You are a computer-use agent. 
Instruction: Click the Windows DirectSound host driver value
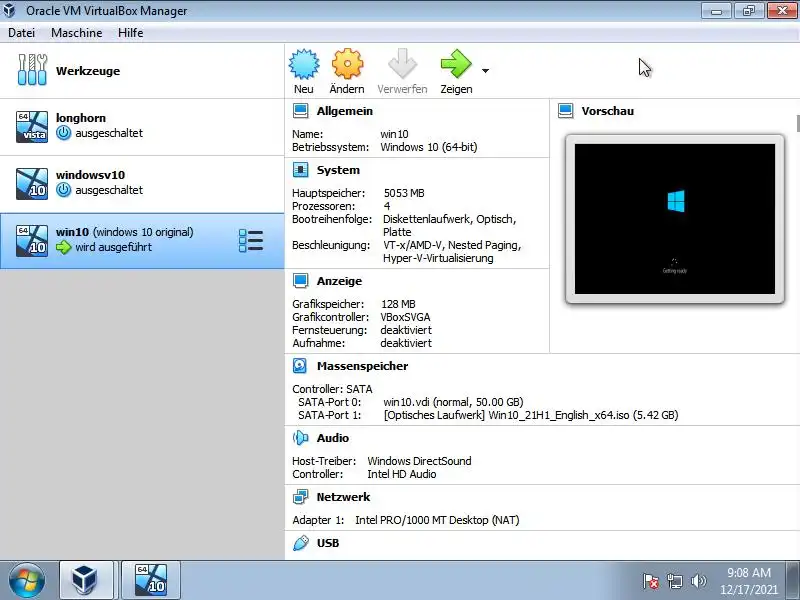[x=419, y=461]
